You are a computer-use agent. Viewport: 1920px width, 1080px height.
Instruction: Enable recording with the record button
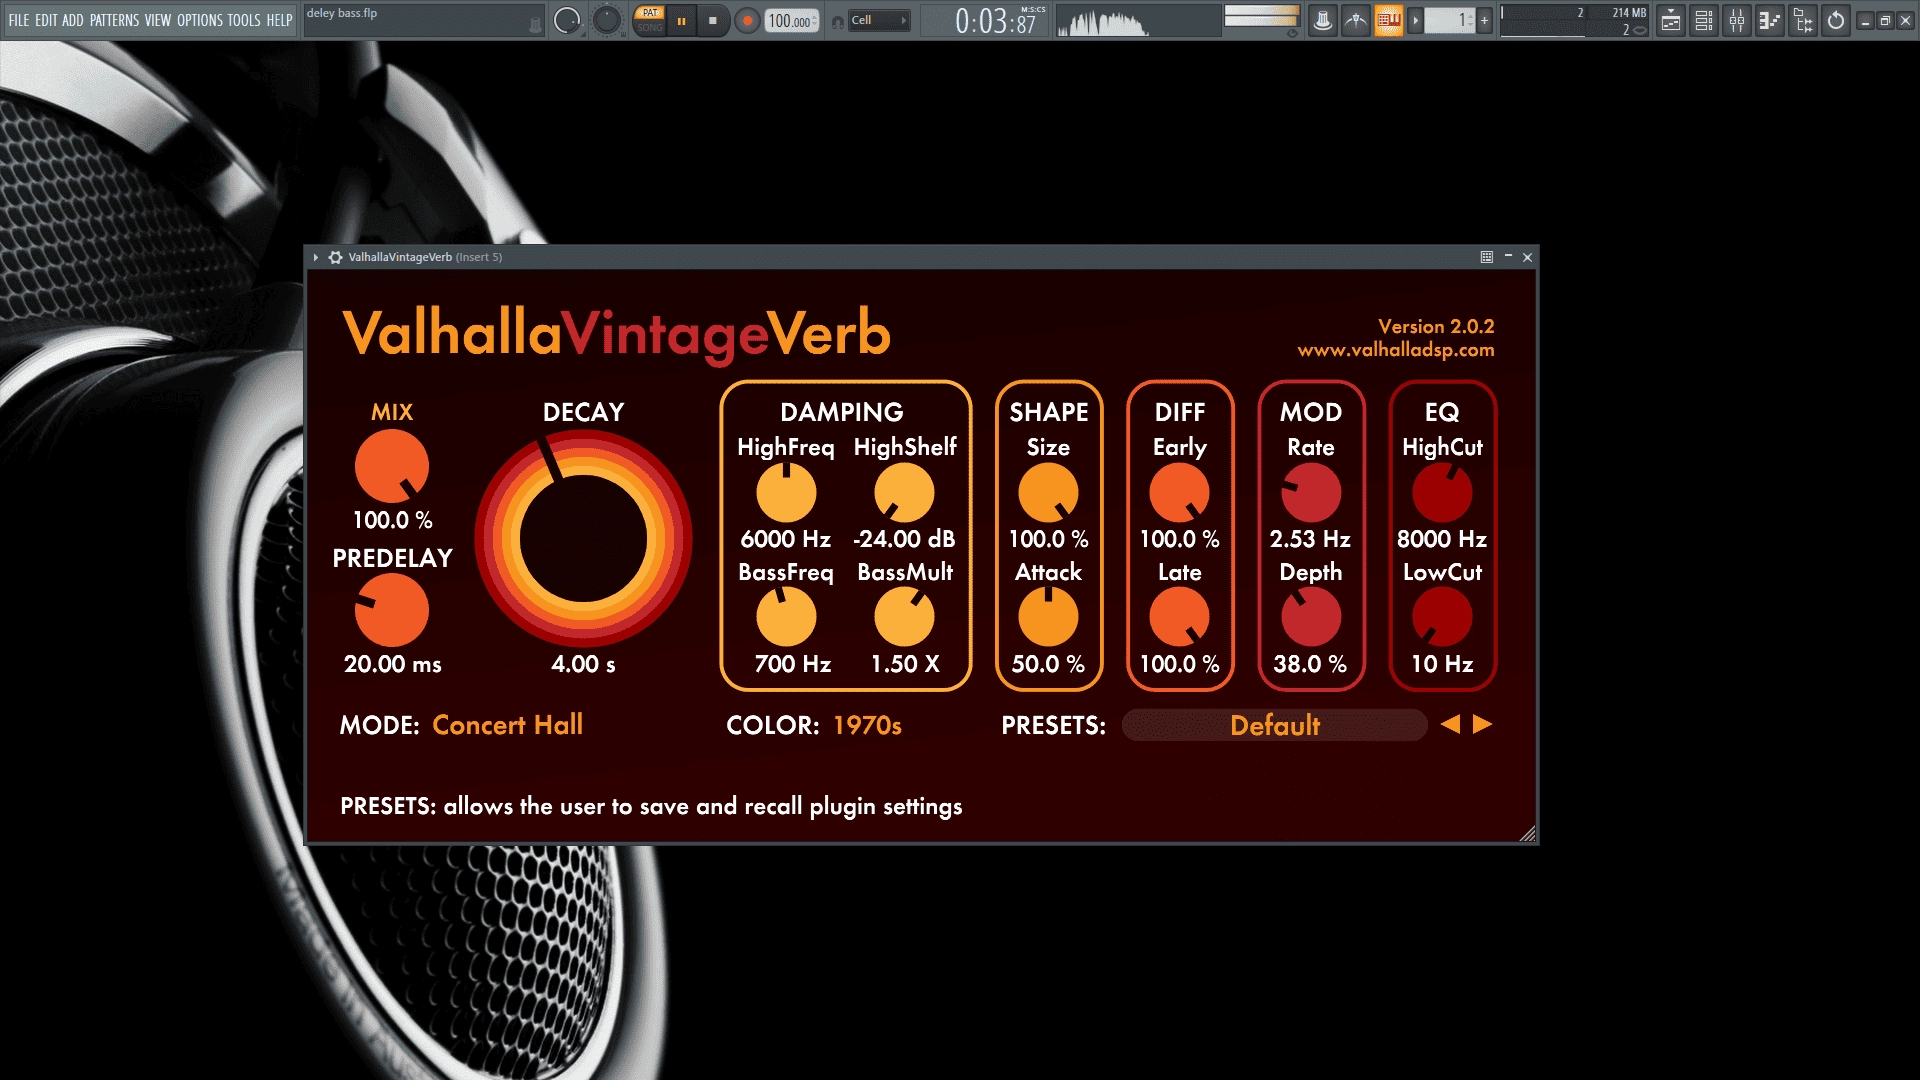(x=746, y=20)
